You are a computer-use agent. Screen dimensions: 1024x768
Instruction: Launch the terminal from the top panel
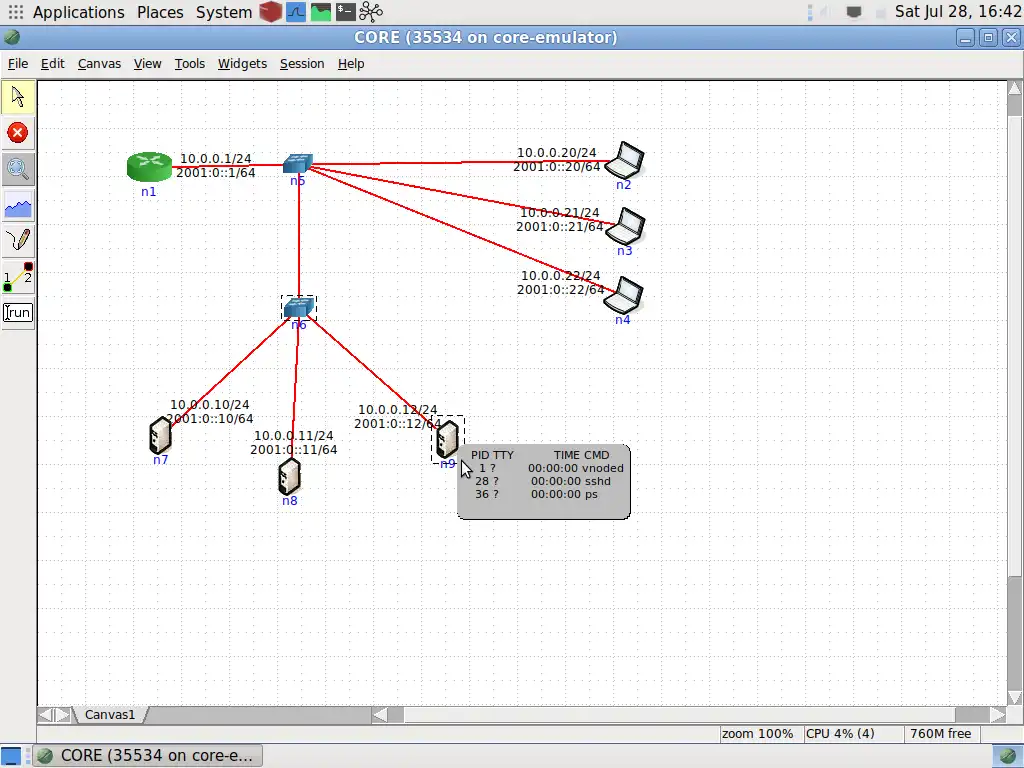coord(345,12)
